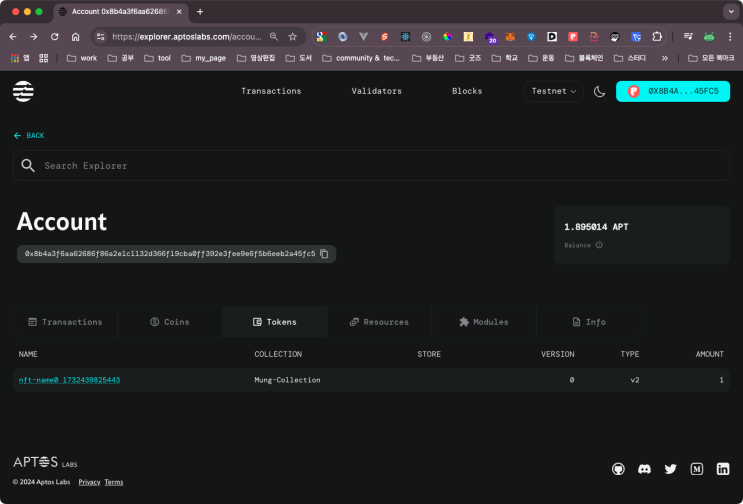This screenshot has height=504, width=743.
Task: Open the 모든 북마크 folder
Action: (711, 58)
